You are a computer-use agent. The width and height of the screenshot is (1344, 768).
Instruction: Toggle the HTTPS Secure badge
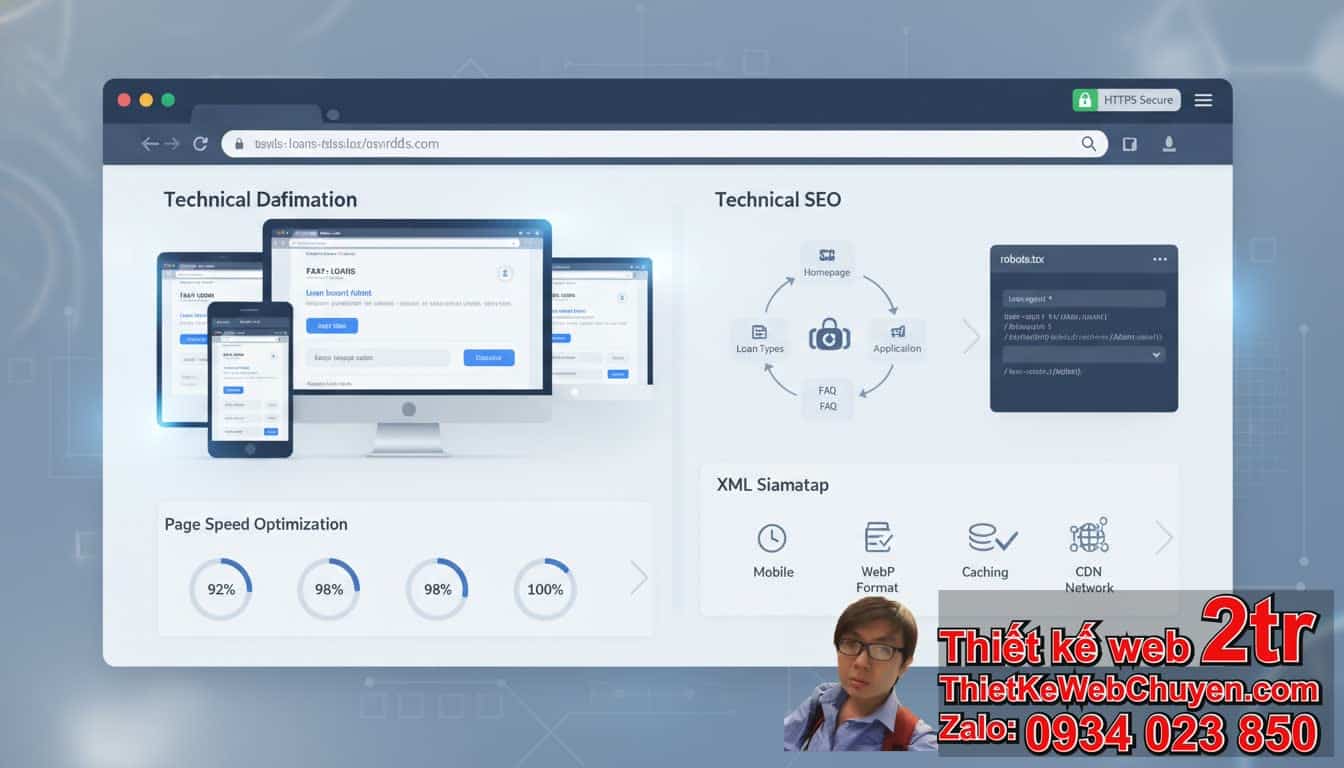(x=1126, y=100)
